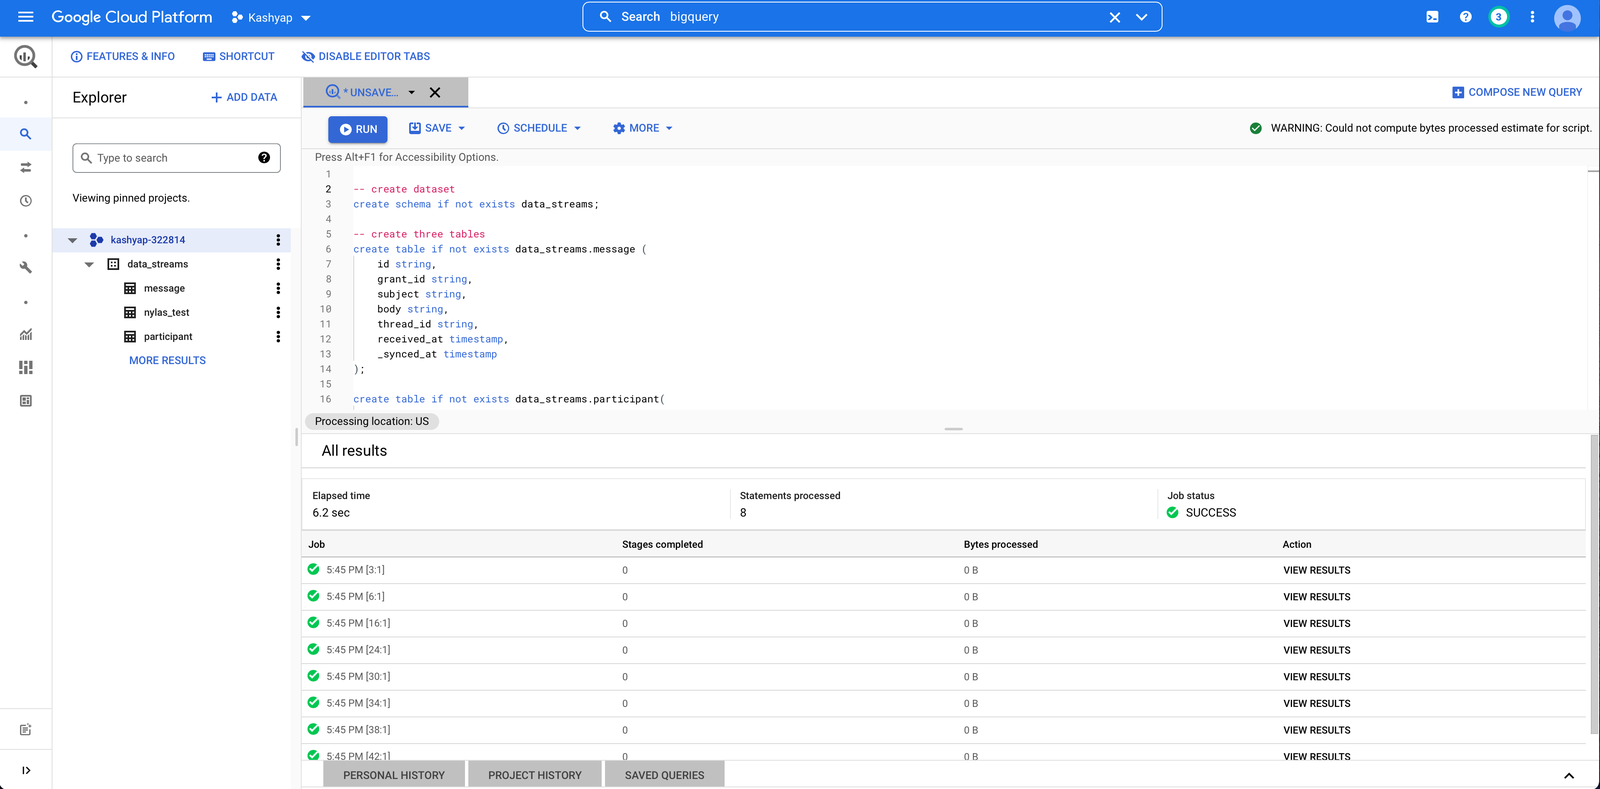Click ADD DATA in Explorer
The image size is (1600, 789).
(x=244, y=97)
